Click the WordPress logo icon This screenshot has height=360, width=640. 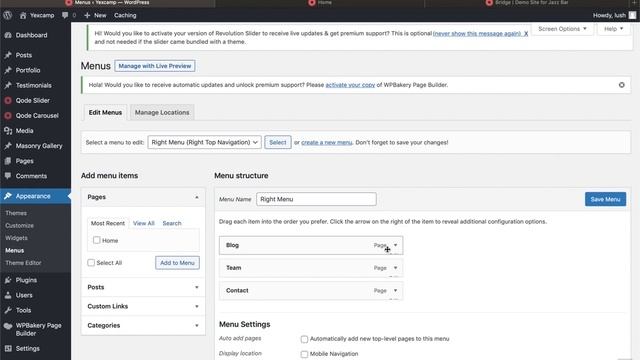(x=7, y=15)
